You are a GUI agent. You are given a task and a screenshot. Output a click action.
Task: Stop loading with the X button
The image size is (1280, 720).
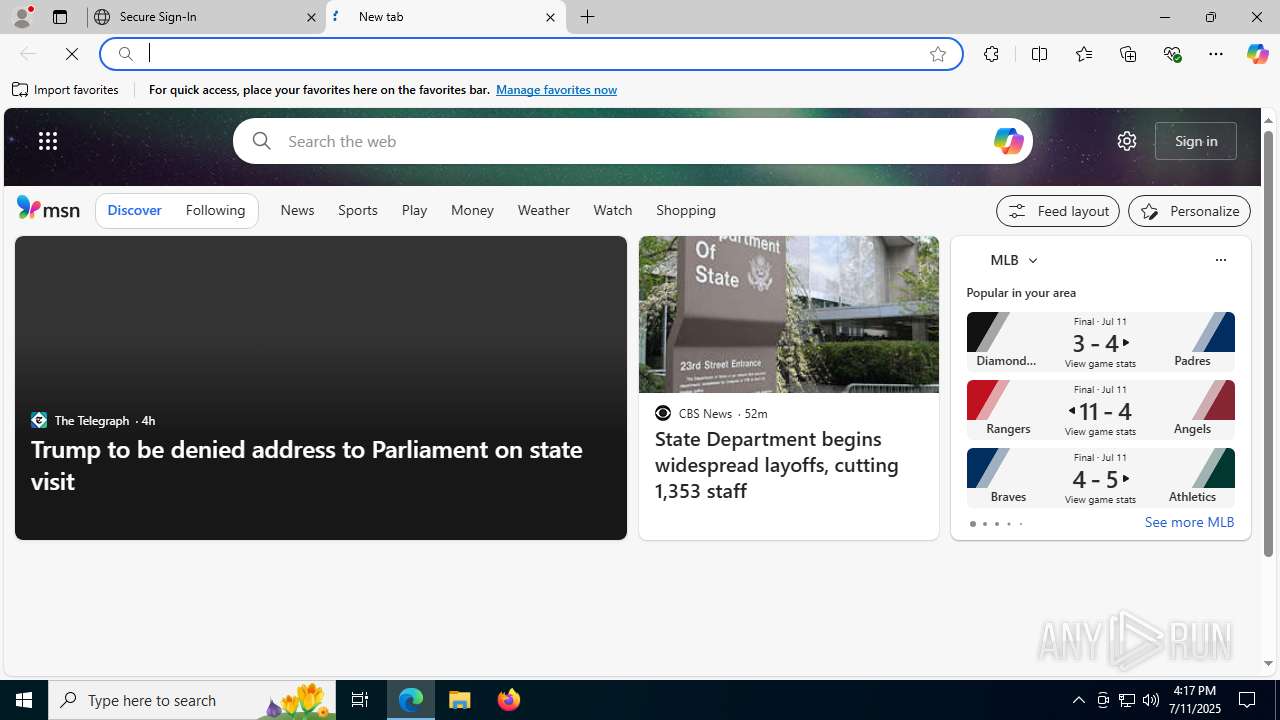[72, 54]
